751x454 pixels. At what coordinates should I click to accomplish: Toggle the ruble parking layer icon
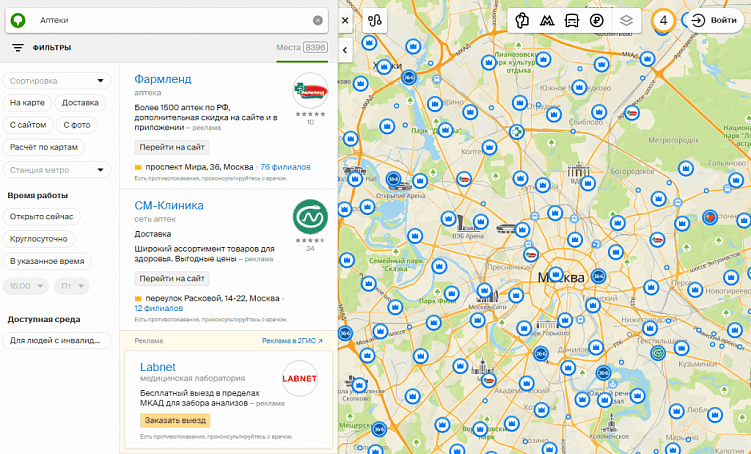(x=597, y=21)
